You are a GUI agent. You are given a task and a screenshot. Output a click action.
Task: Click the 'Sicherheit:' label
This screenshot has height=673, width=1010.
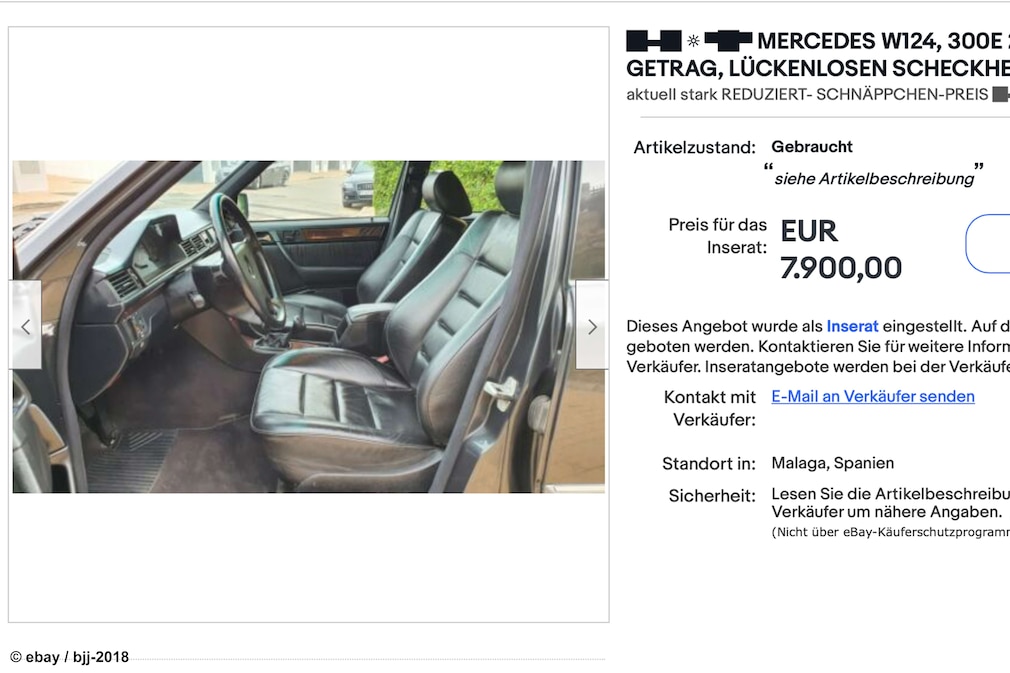tap(712, 496)
